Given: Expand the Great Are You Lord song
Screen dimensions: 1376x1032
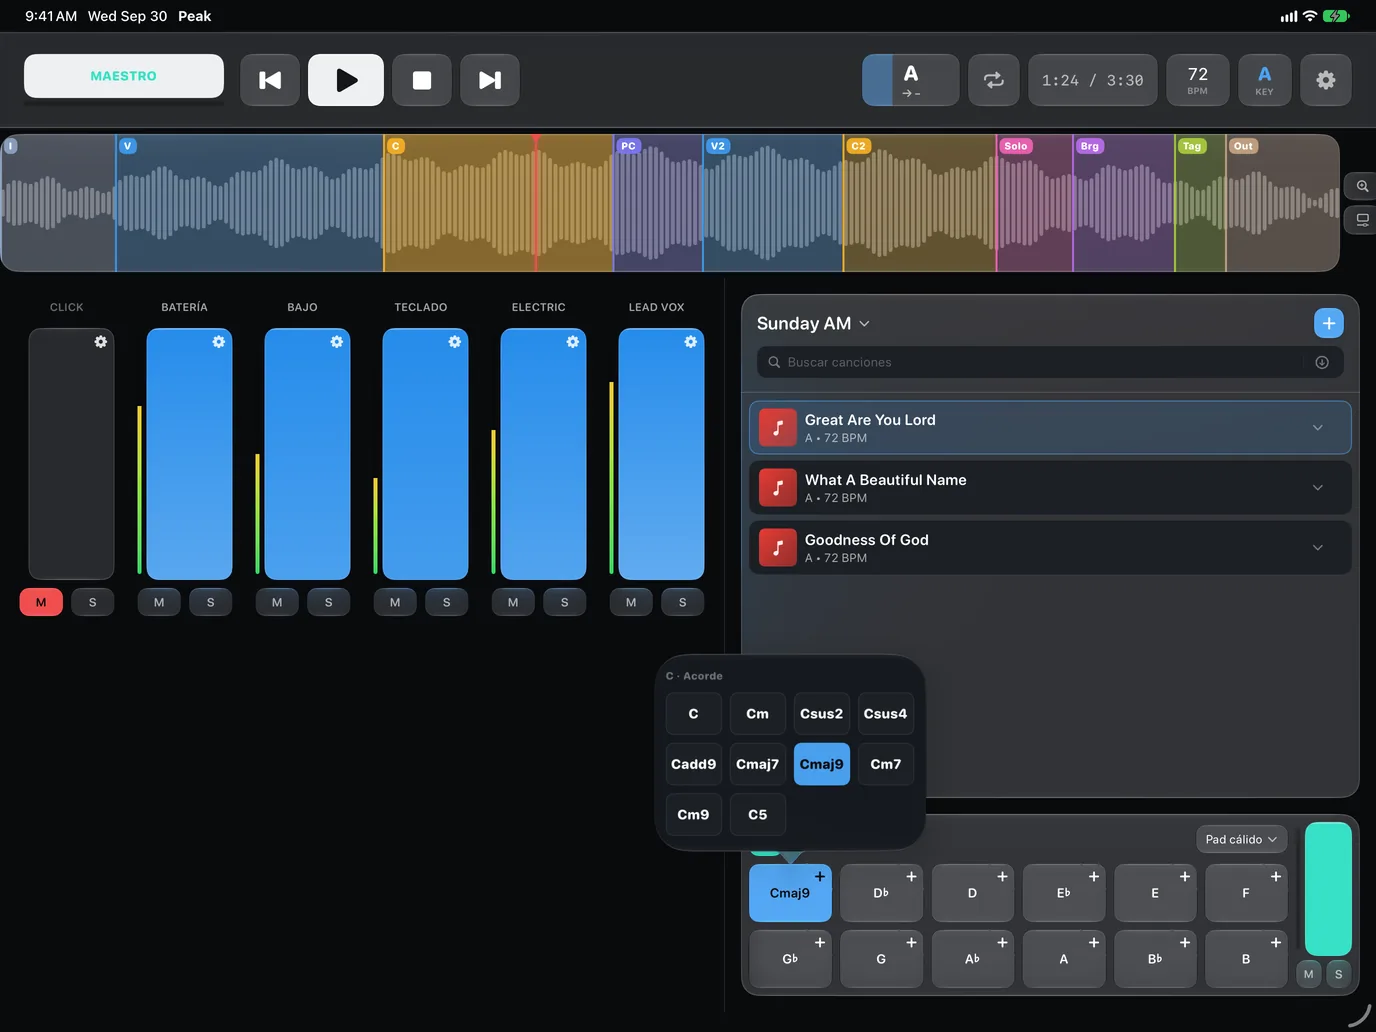Looking at the screenshot, I should [1318, 428].
